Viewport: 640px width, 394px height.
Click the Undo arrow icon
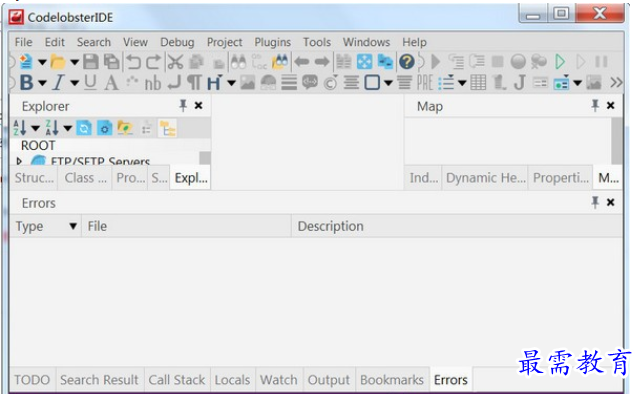(133, 62)
